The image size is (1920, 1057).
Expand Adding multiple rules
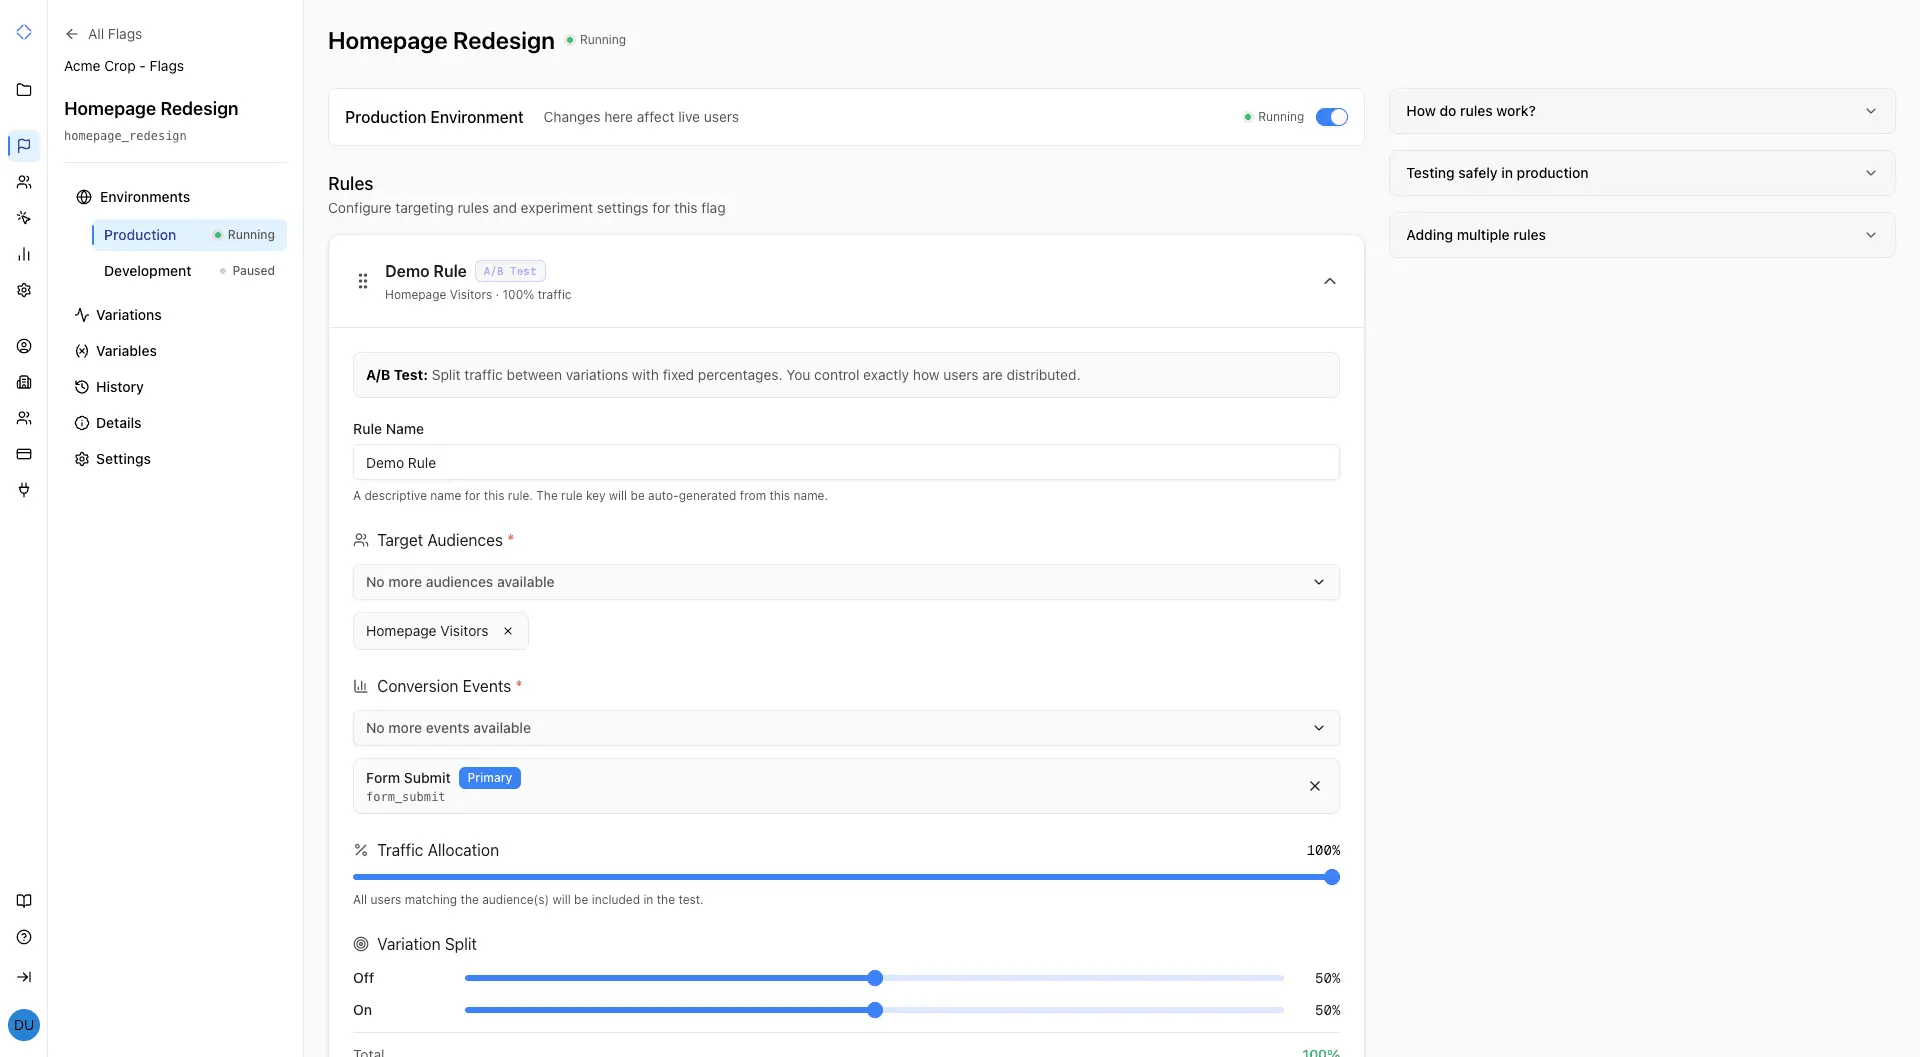pyautogui.click(x=1642, y=235)
